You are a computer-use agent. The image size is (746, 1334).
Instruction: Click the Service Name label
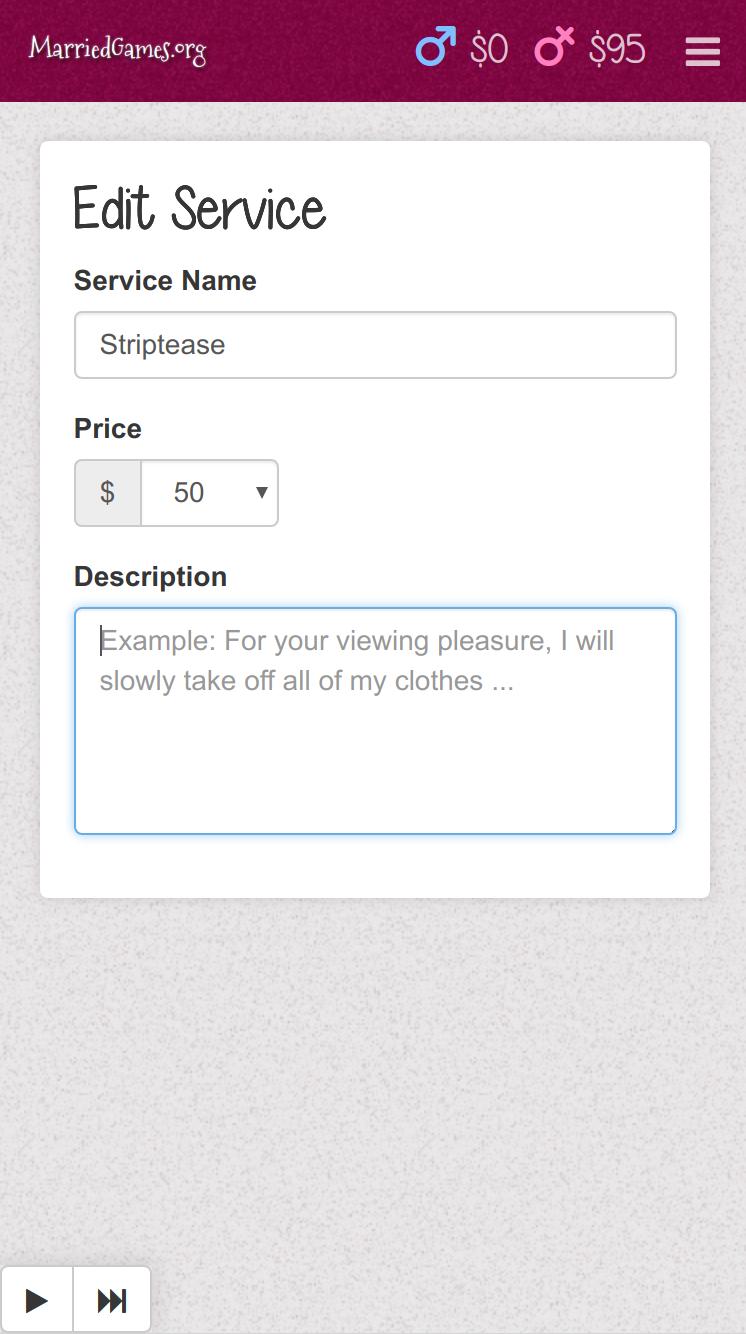click(165, 281)
